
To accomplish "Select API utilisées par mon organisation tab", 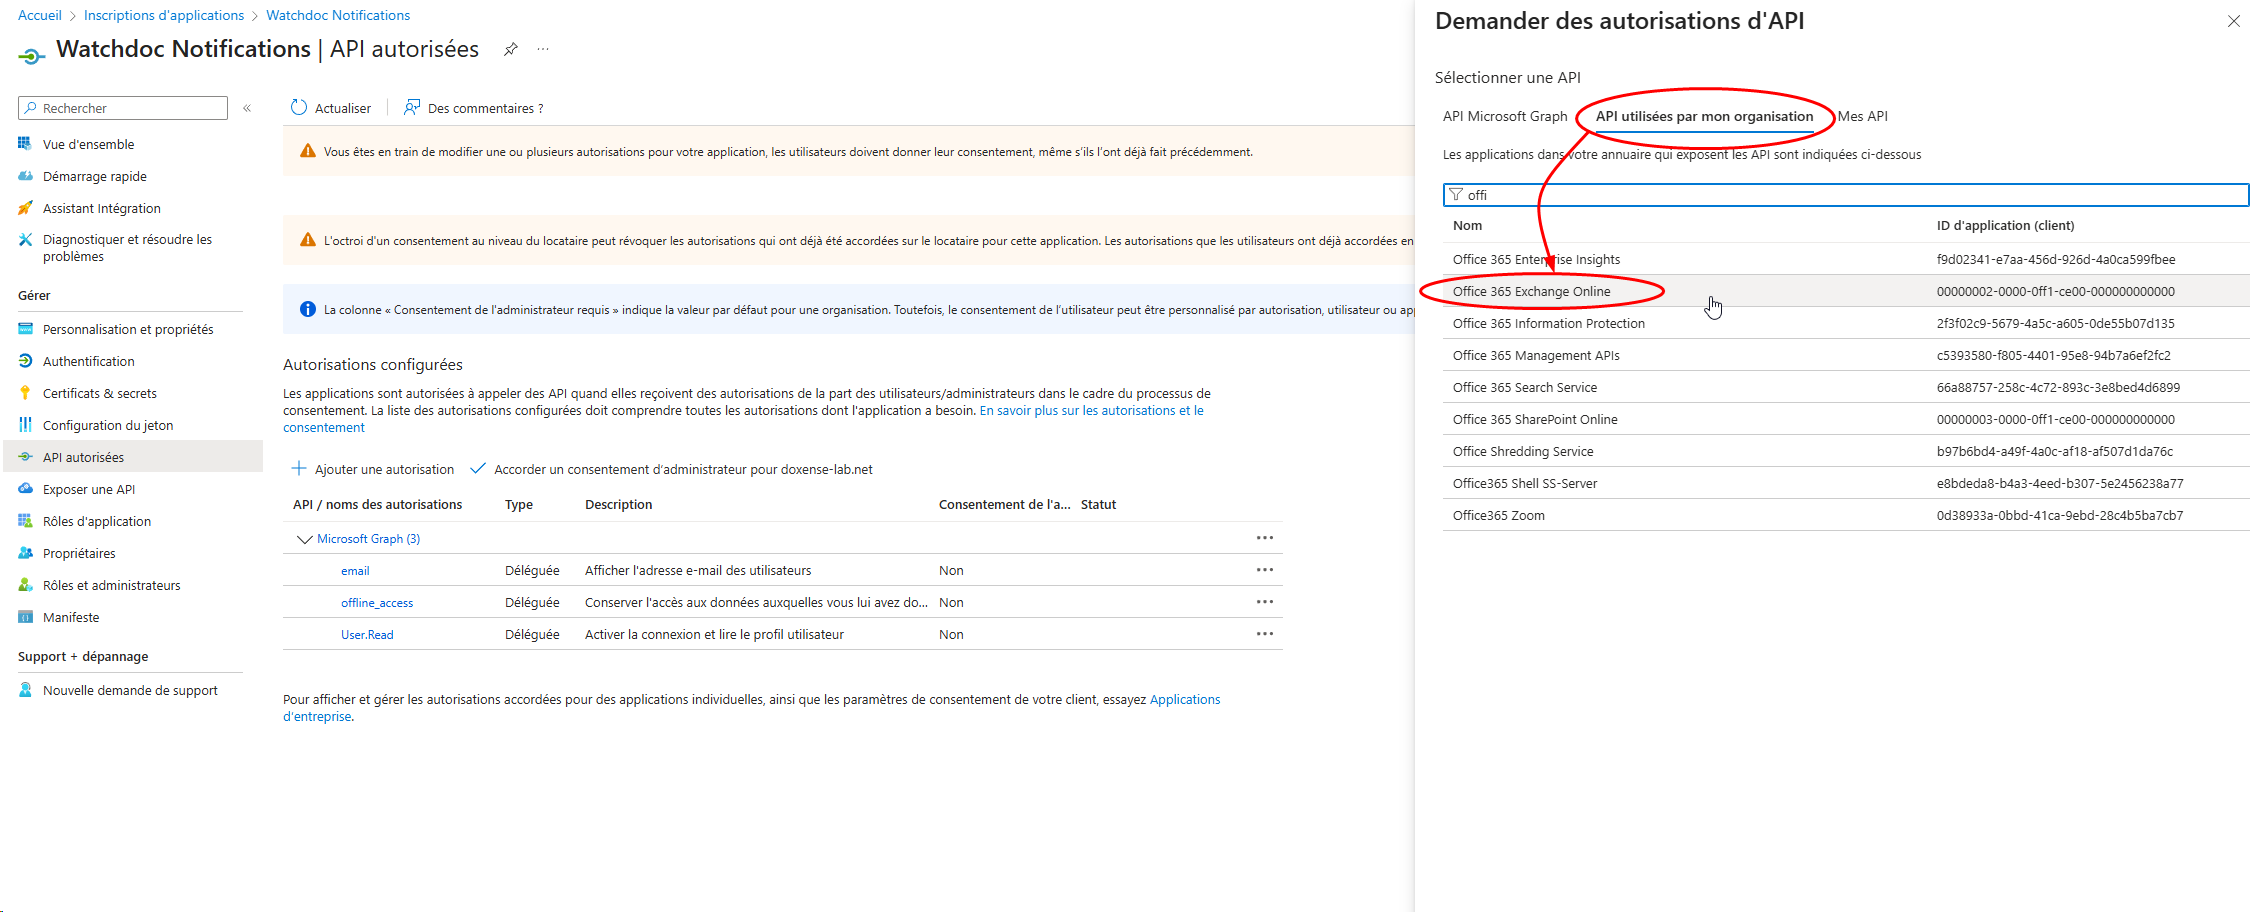I will tap(1704, 116).
